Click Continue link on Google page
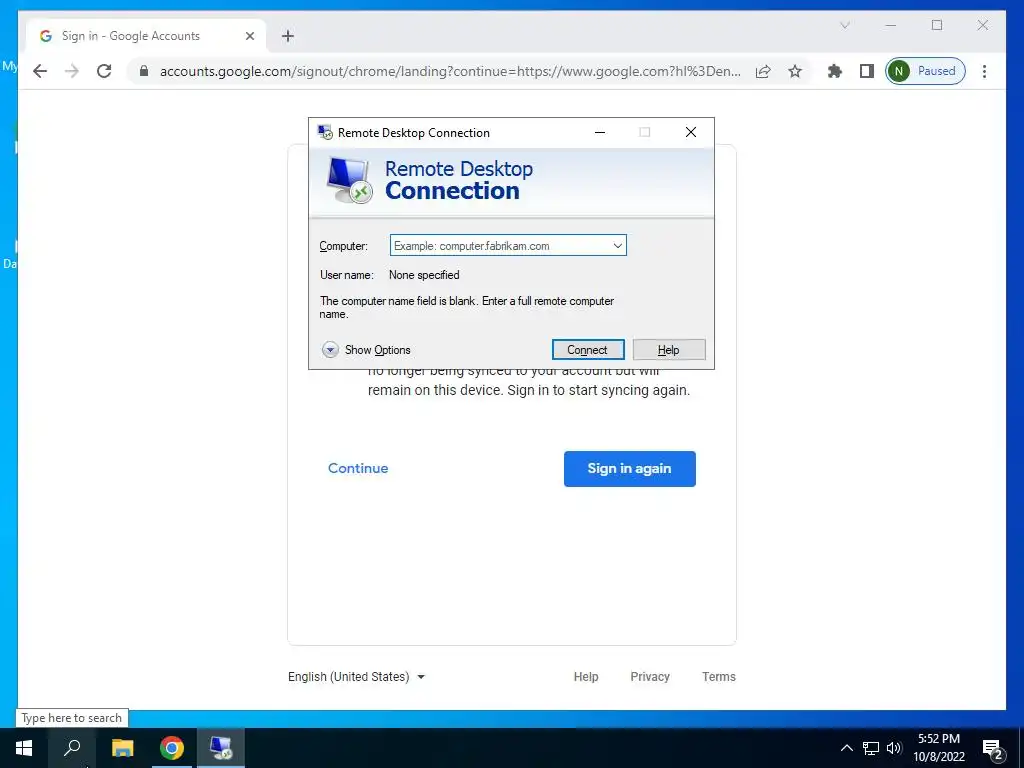The image size is (1024, 768). 358,468
